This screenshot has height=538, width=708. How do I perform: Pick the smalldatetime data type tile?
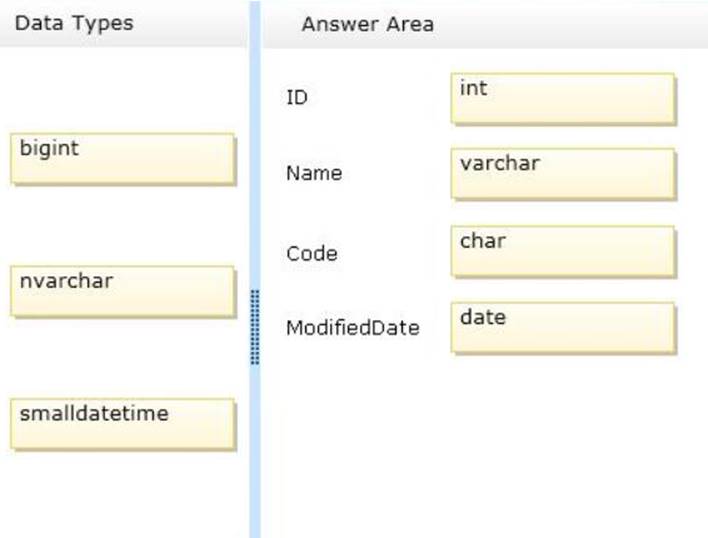tap(123, 423)
